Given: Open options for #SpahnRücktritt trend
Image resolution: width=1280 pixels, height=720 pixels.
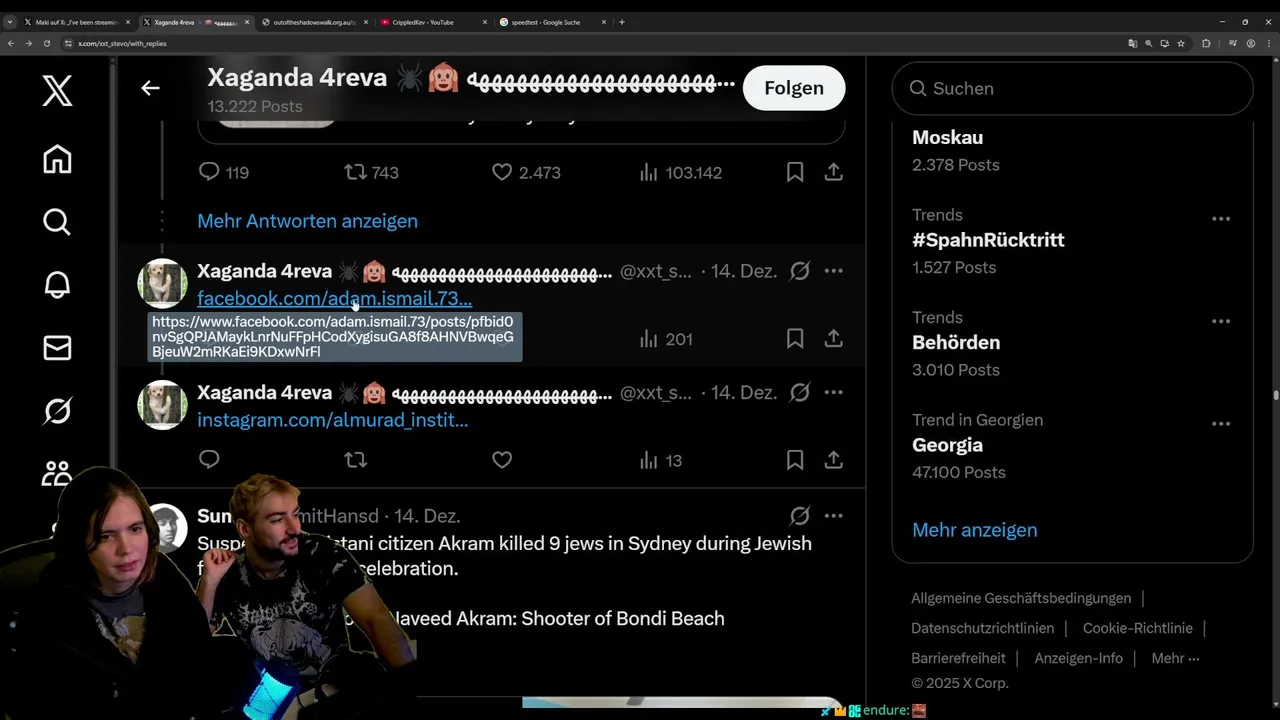Looking at the screenshot, I should tap(1220, 219).
